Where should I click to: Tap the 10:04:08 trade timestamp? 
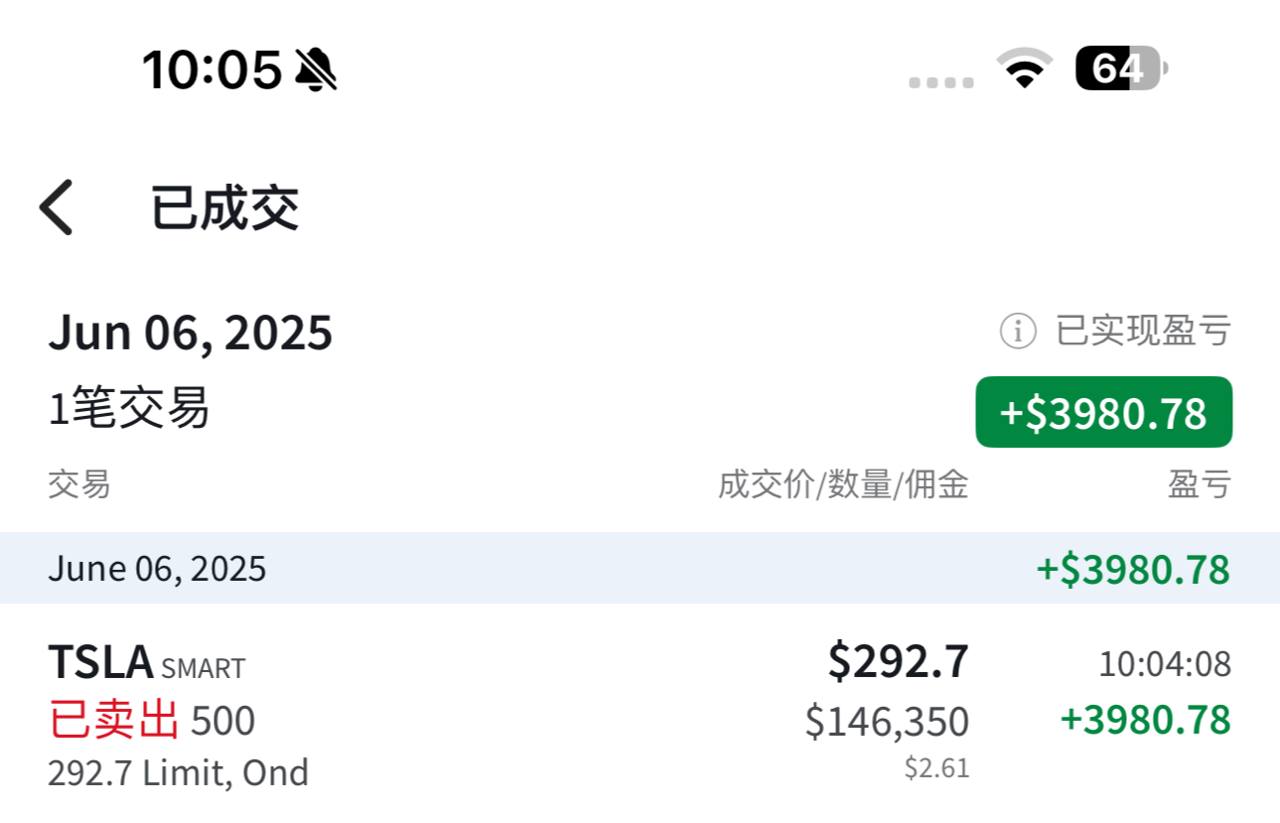1165,663
